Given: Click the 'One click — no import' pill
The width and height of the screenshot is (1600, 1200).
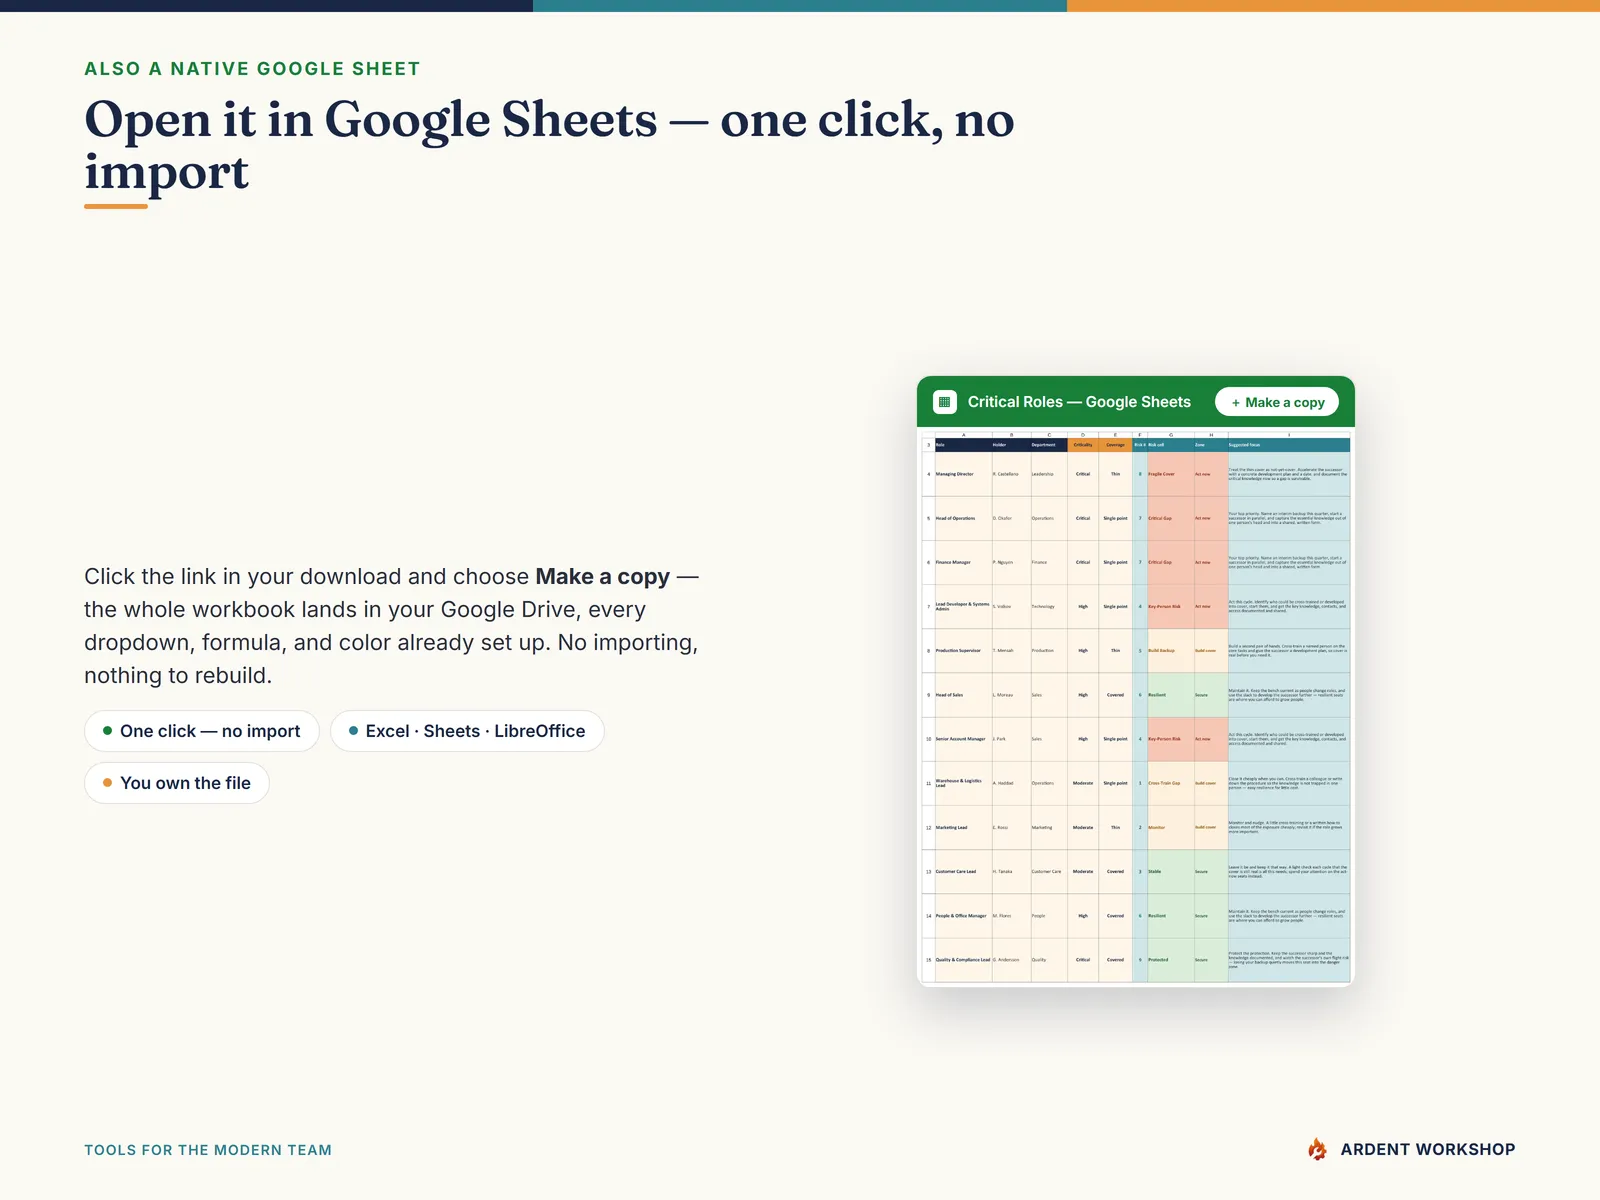Looking at the screenshot, I should click(202, 731).
